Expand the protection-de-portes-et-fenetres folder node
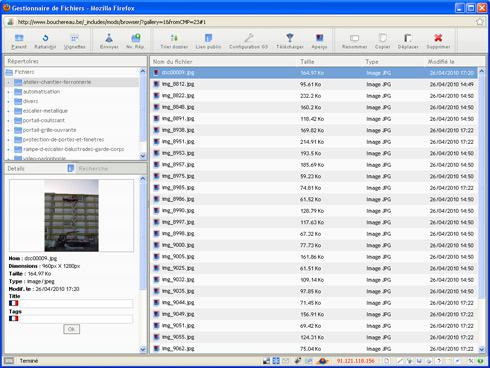 point(9,140)
